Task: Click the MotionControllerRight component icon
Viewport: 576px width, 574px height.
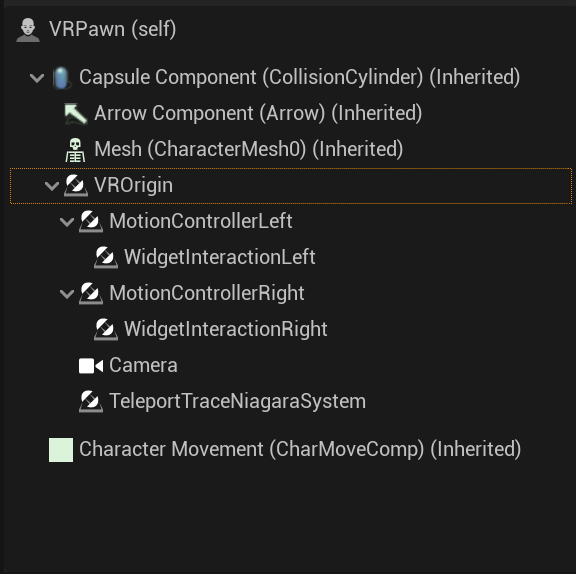Action: pyautogui.click(x=91, y=293)
